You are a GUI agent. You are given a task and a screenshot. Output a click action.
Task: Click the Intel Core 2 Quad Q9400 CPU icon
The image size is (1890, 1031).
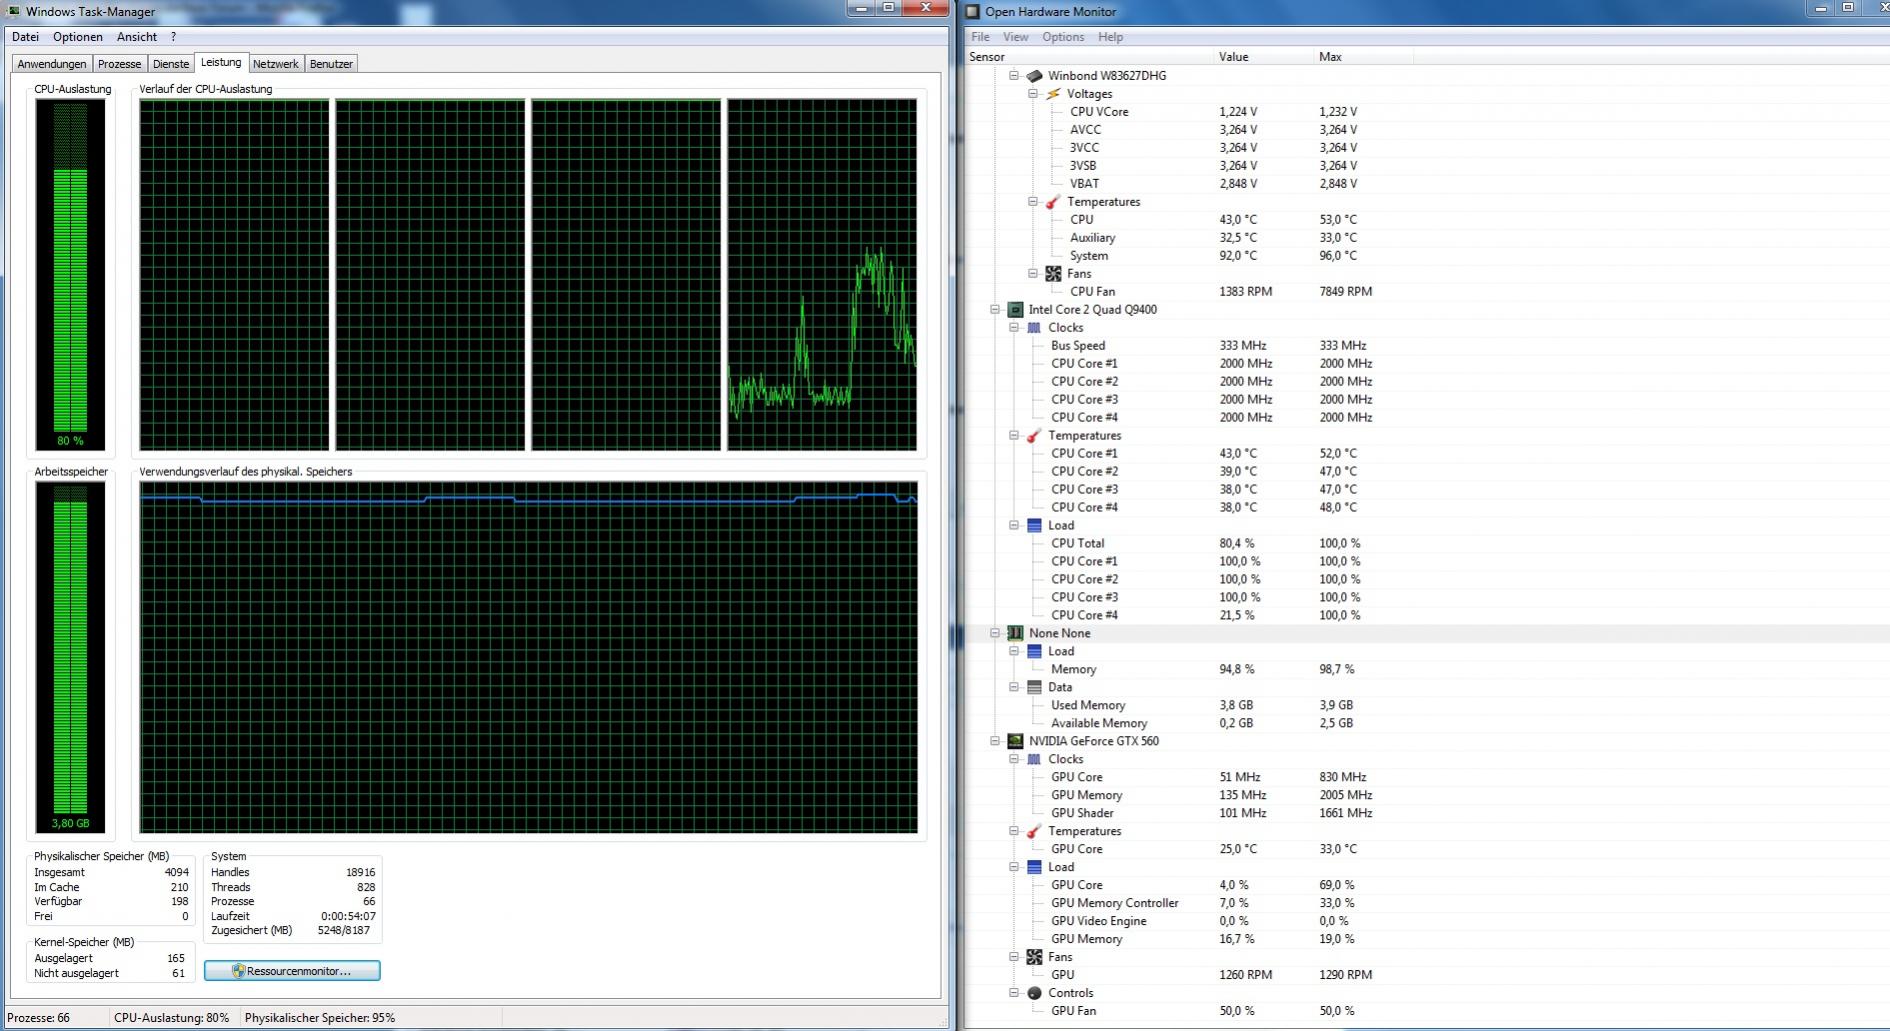(1015, 310)
